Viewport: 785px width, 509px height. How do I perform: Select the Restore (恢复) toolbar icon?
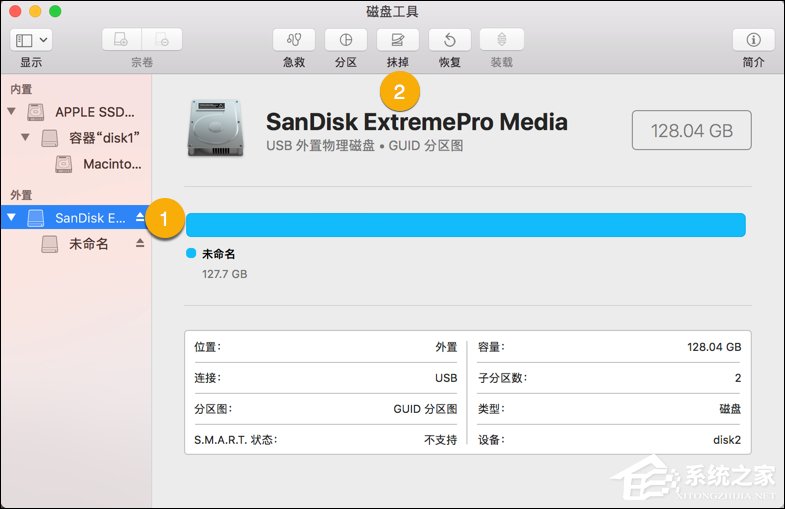click(450, 40)
